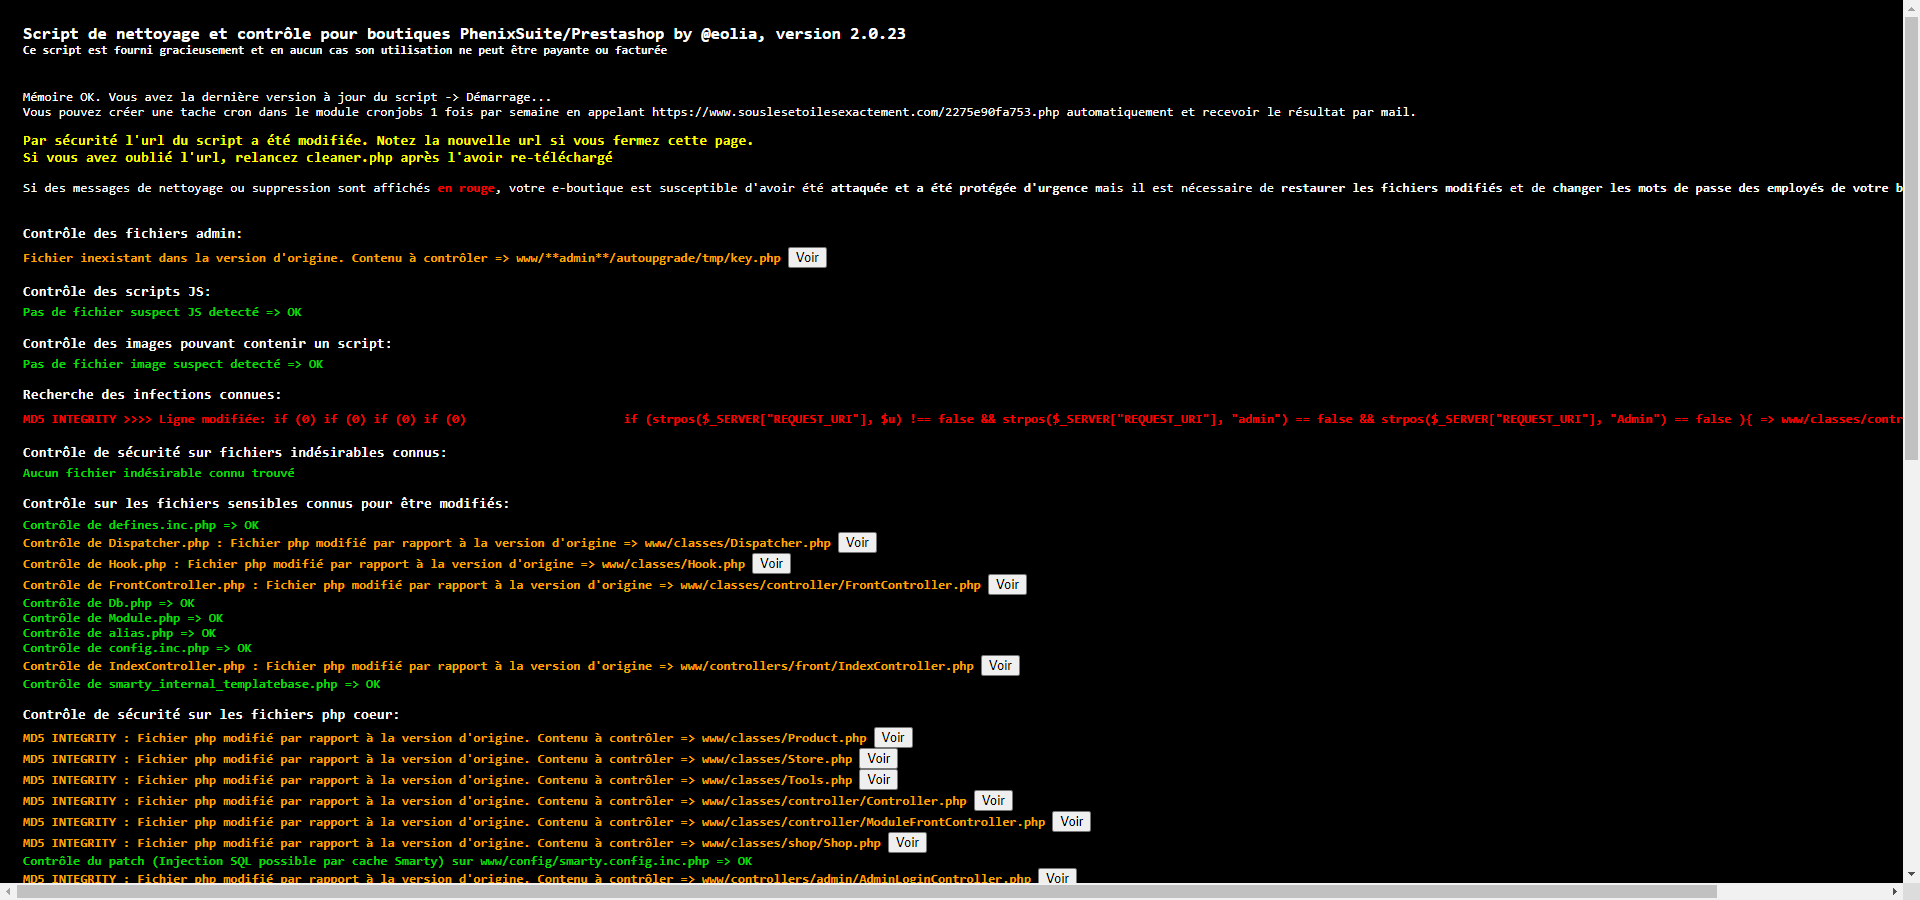The image size is (1920, 900).
Task: View classes/shop/Shop.php contents
Action: (x=907, y=843)
